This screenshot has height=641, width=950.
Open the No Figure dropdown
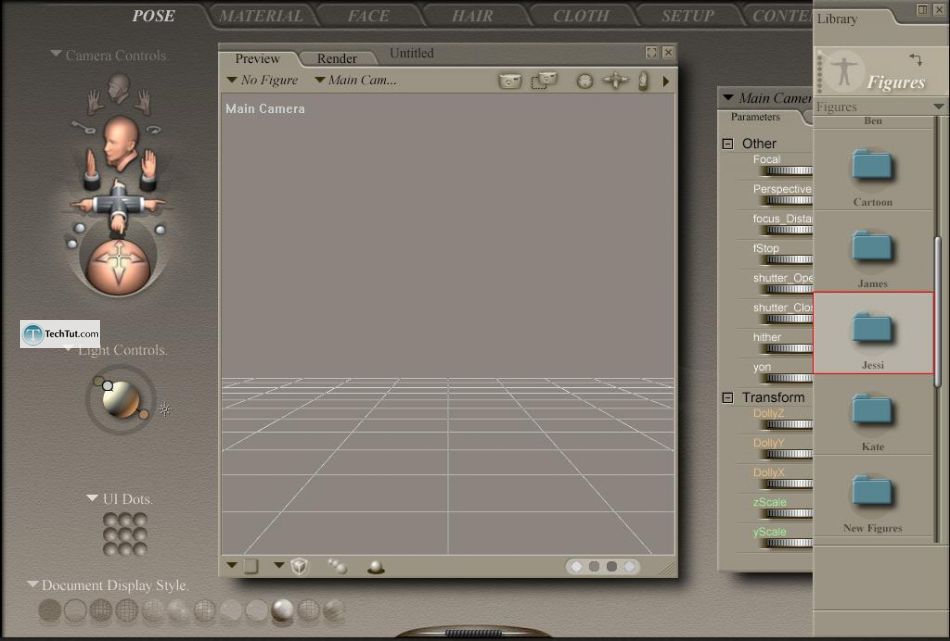(x=262, y=80)
